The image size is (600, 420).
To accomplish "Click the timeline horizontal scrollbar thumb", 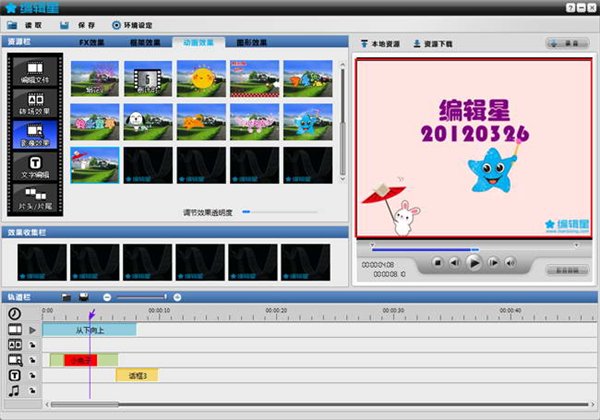I will [85, 404].
